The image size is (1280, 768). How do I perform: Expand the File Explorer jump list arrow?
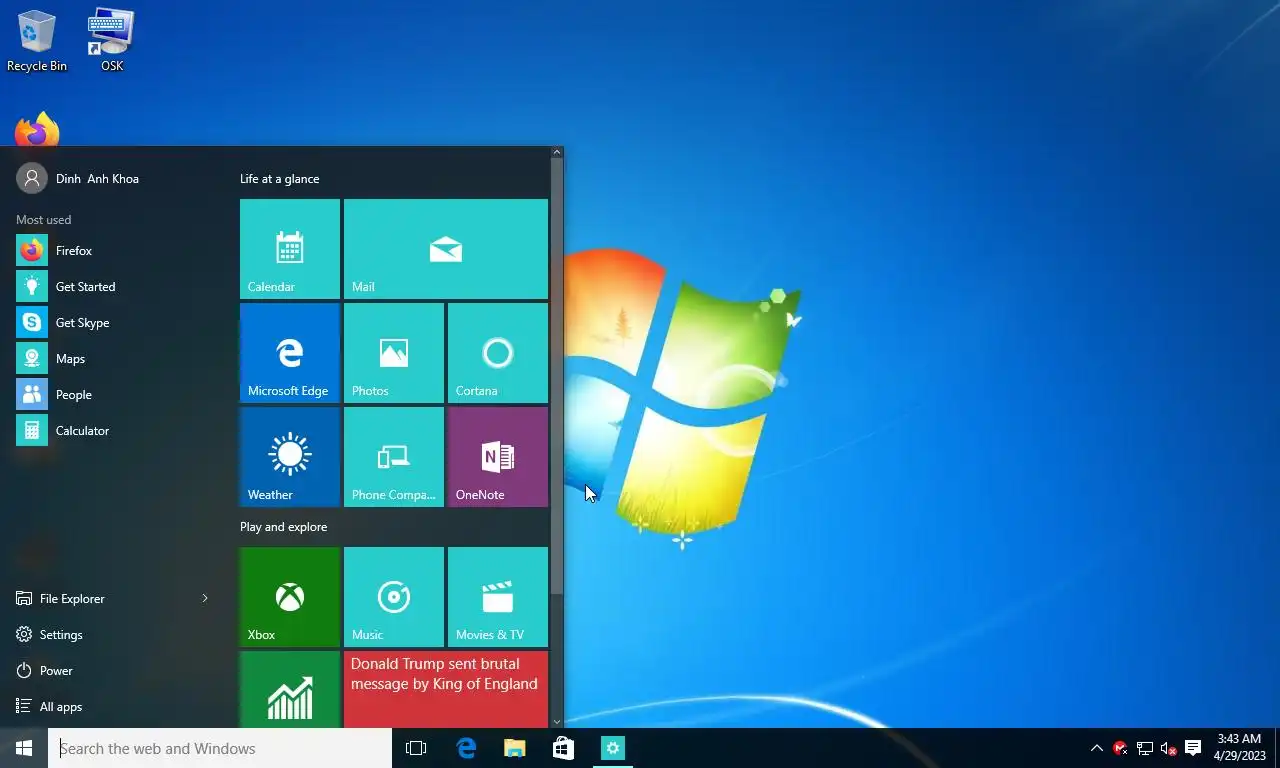click(205, 599)
